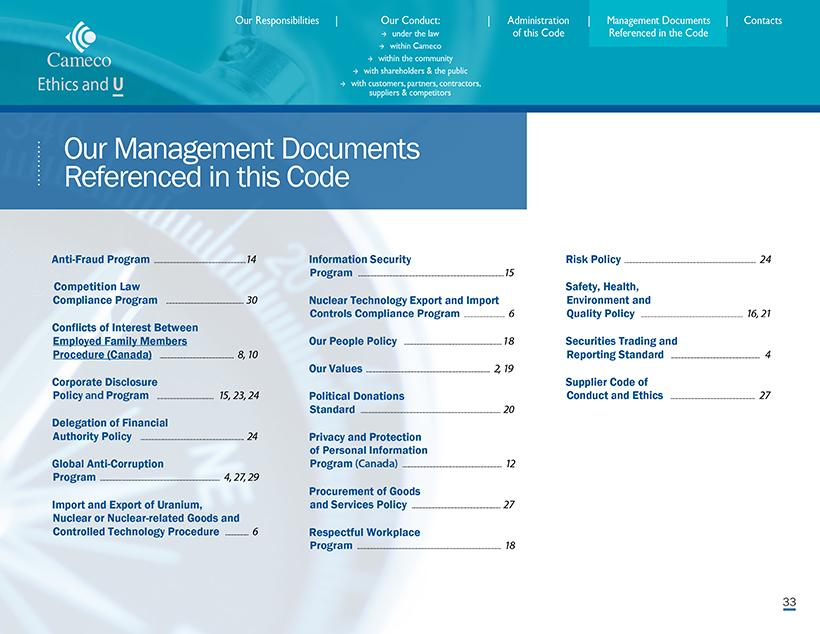Open Supplier Code of Conduct and Ethics
The image size is (820, 634).
[614, 389]
